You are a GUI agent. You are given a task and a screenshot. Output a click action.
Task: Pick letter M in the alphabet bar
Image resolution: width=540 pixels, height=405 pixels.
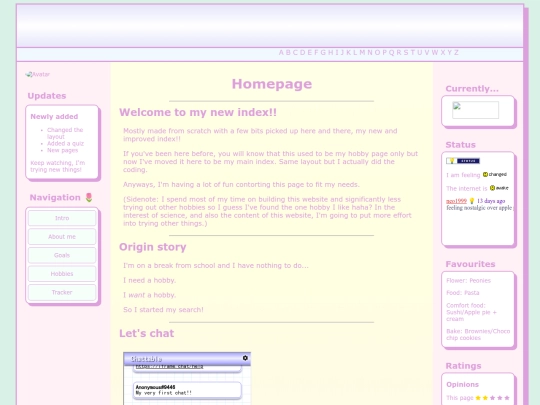click(362, 52)
